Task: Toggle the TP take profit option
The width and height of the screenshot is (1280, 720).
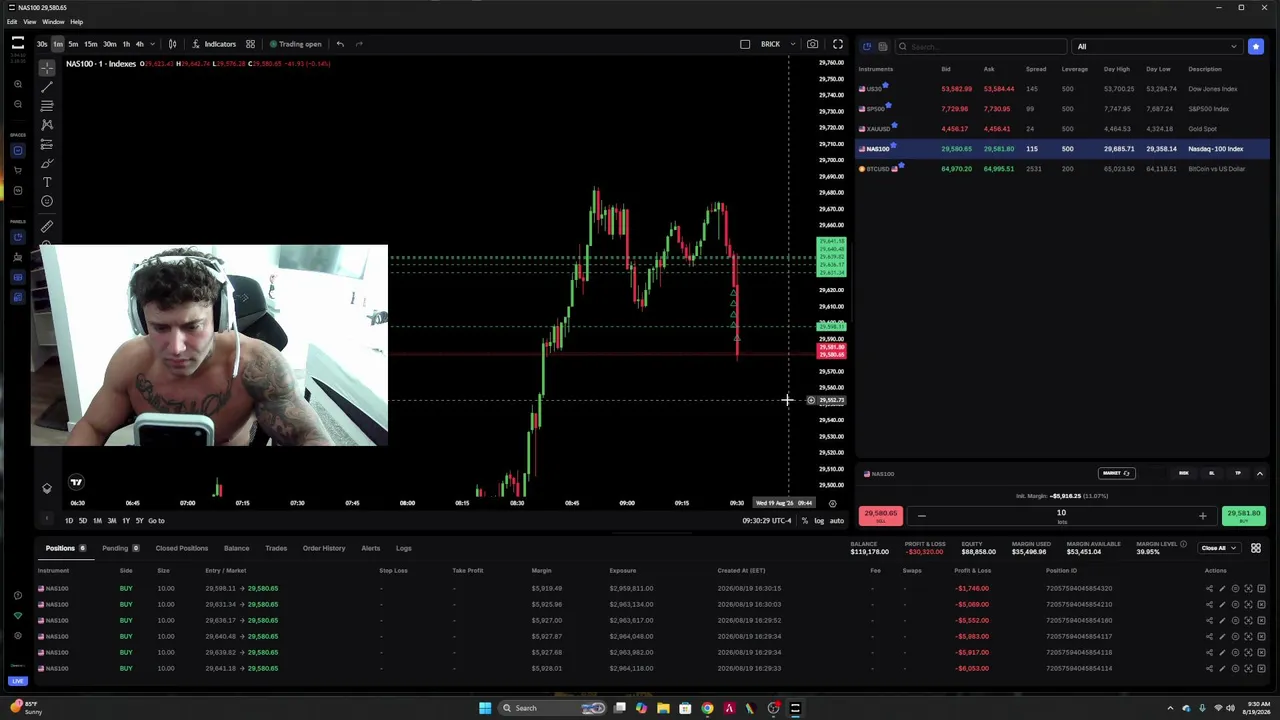Action: (x=1238, y=473)
